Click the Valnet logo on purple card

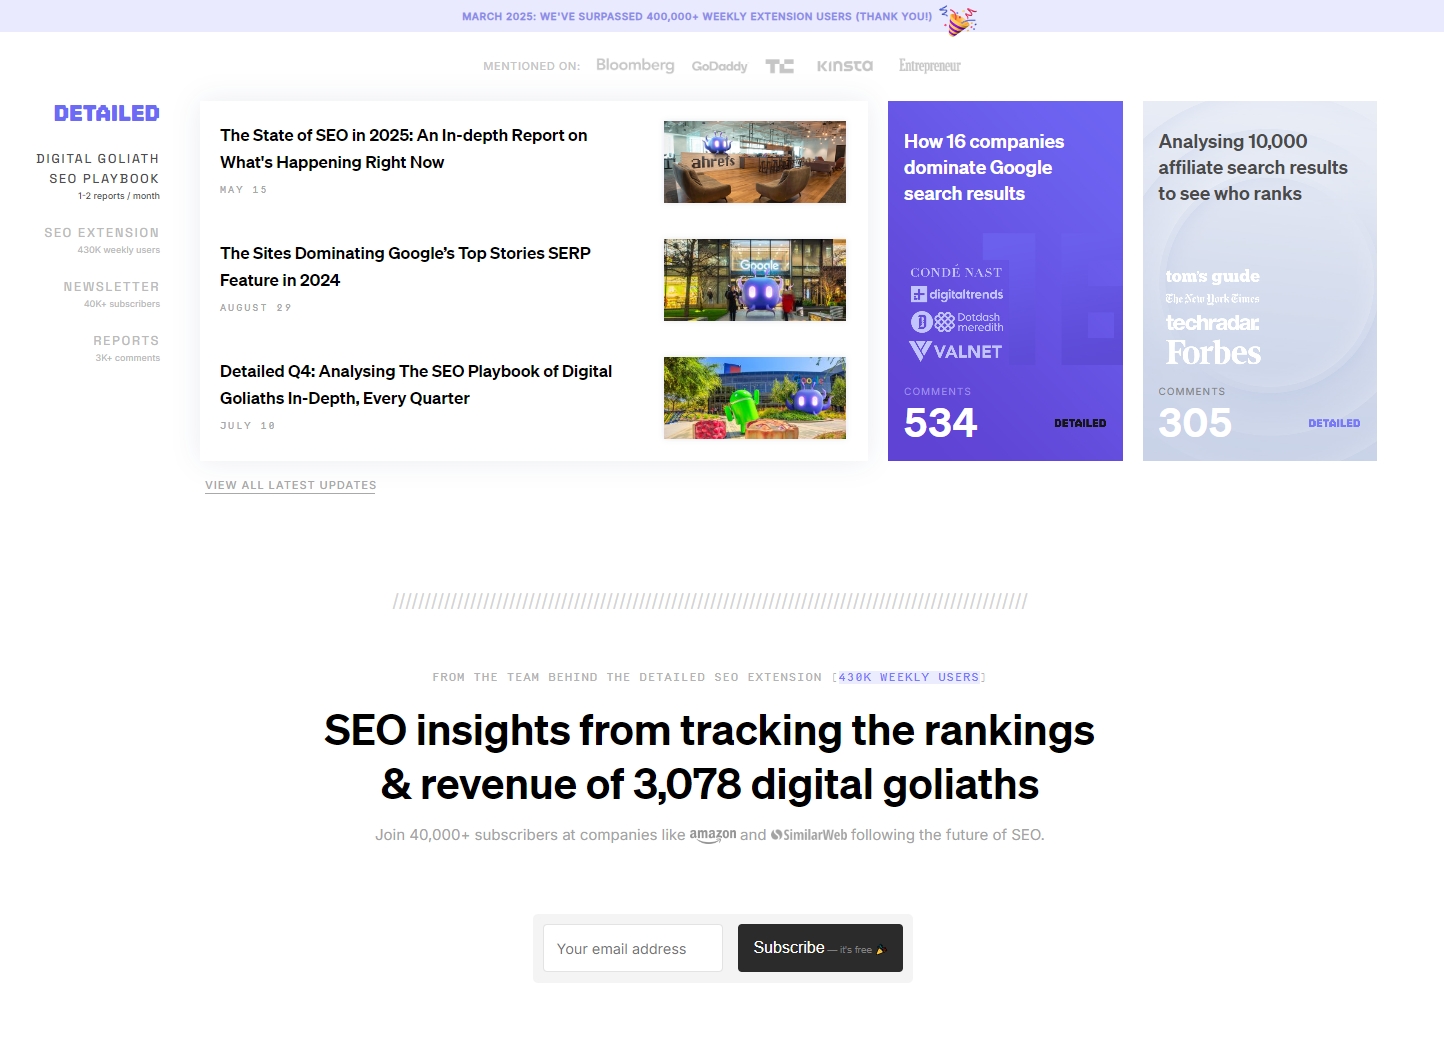956,351
